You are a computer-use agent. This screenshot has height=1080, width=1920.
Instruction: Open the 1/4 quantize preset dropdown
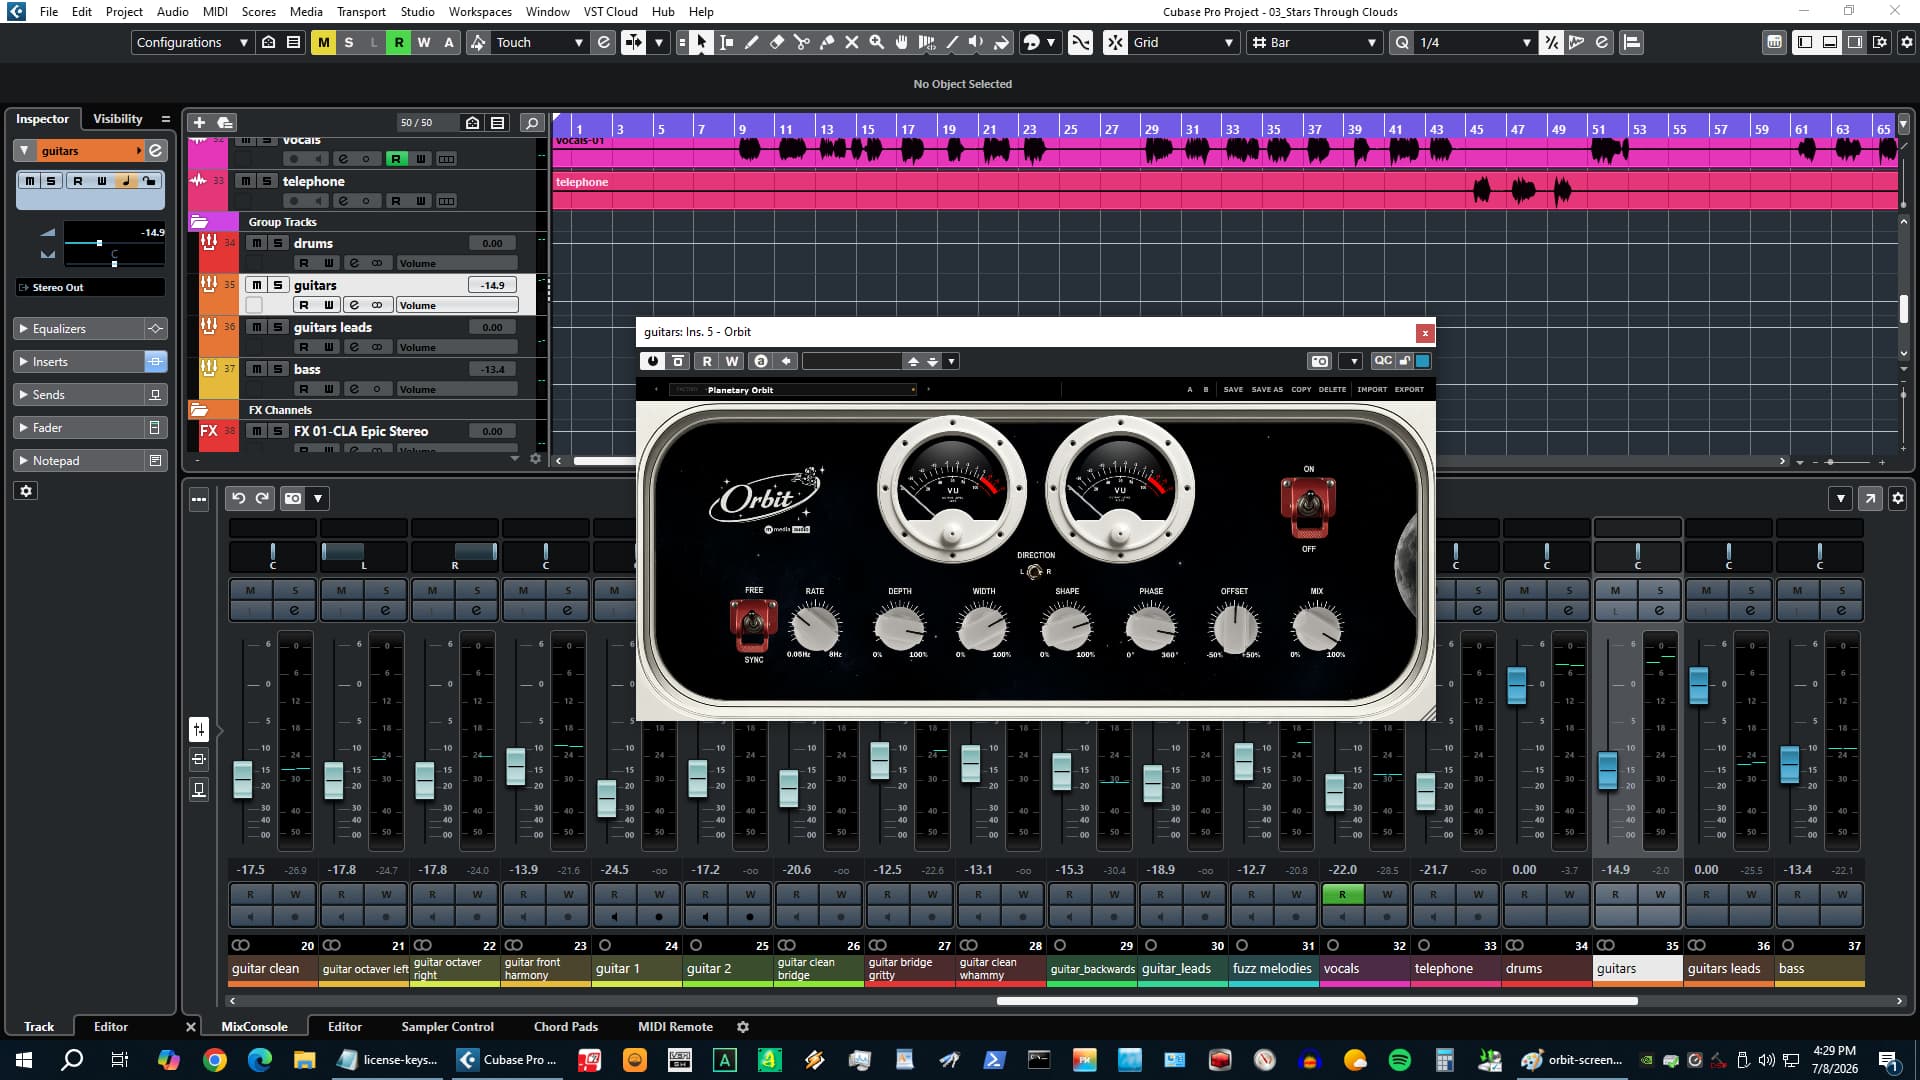(x=1475, y=42)
